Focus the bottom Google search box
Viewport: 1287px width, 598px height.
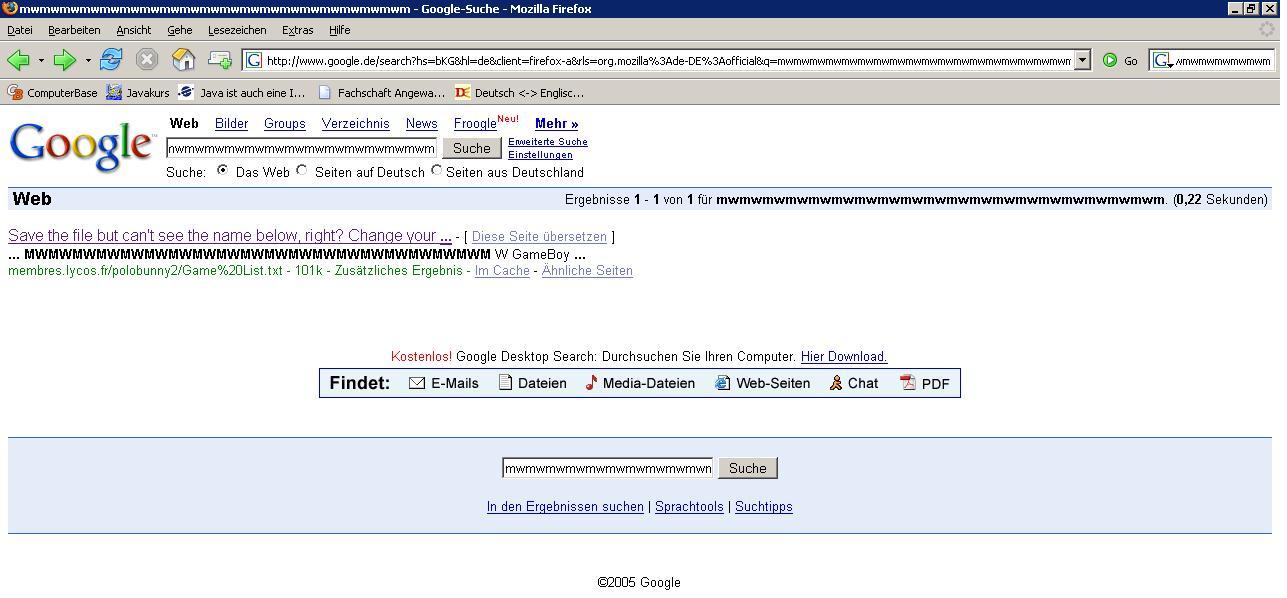[607, 468]
